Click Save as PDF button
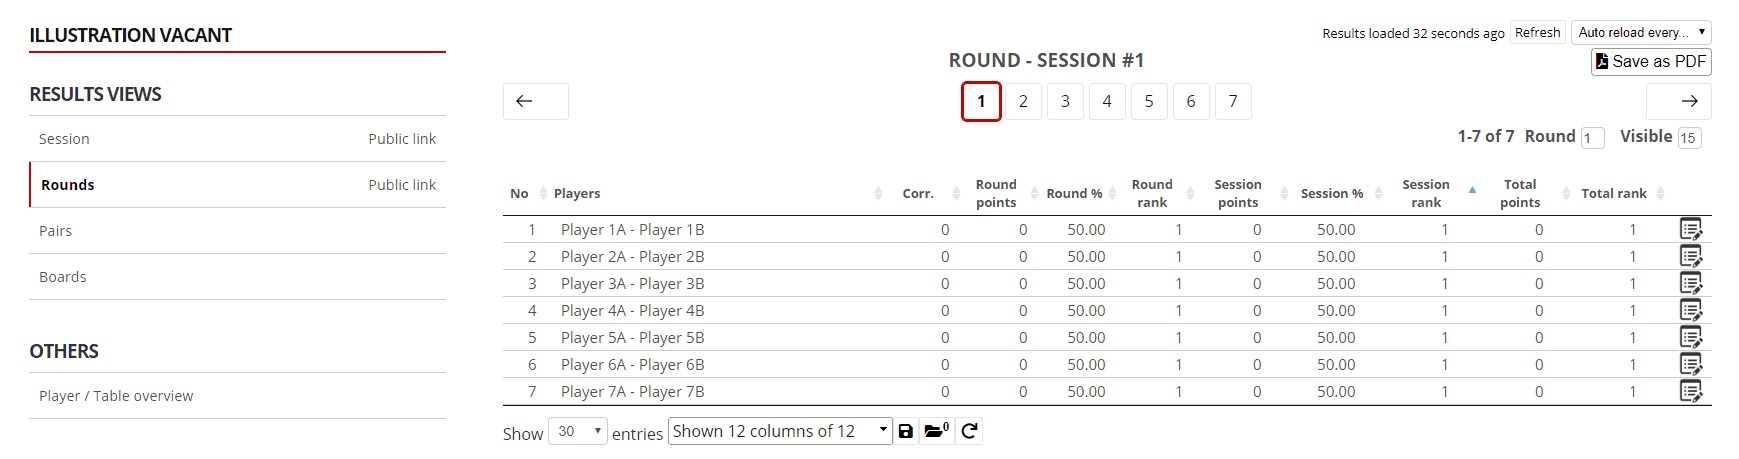1739x459 pixels. (1650, 62)
